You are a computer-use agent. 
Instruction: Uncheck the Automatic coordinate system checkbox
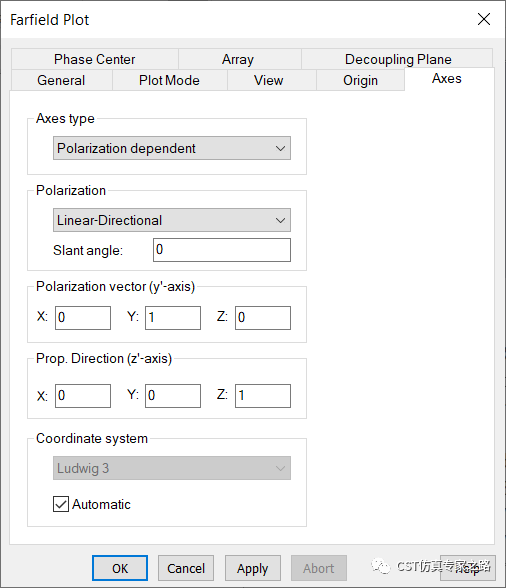pos(61,504)
